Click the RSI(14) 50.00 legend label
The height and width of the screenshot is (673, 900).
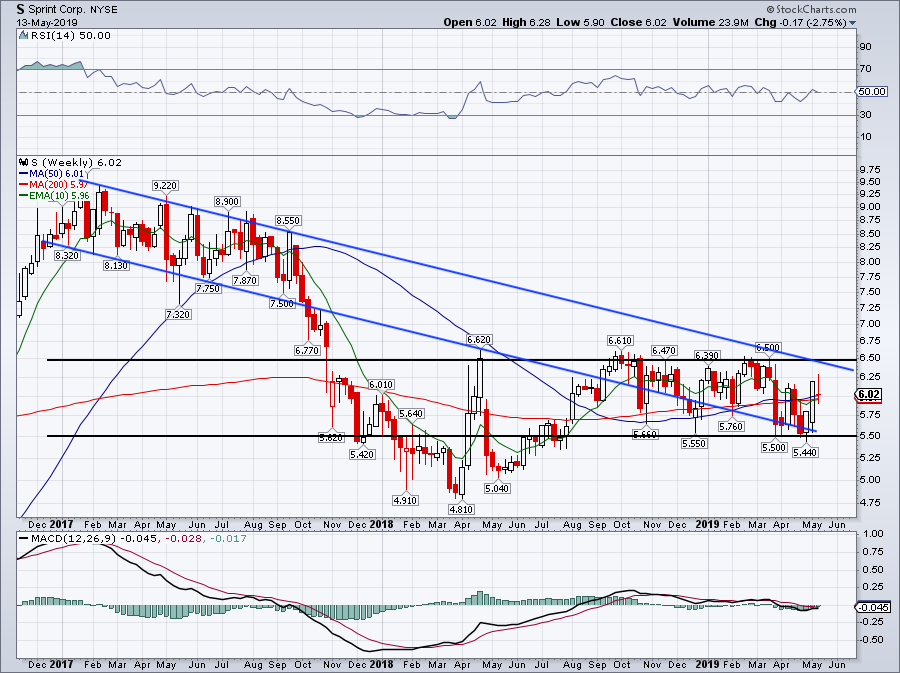pyautogui.click(x=70, y=36)
